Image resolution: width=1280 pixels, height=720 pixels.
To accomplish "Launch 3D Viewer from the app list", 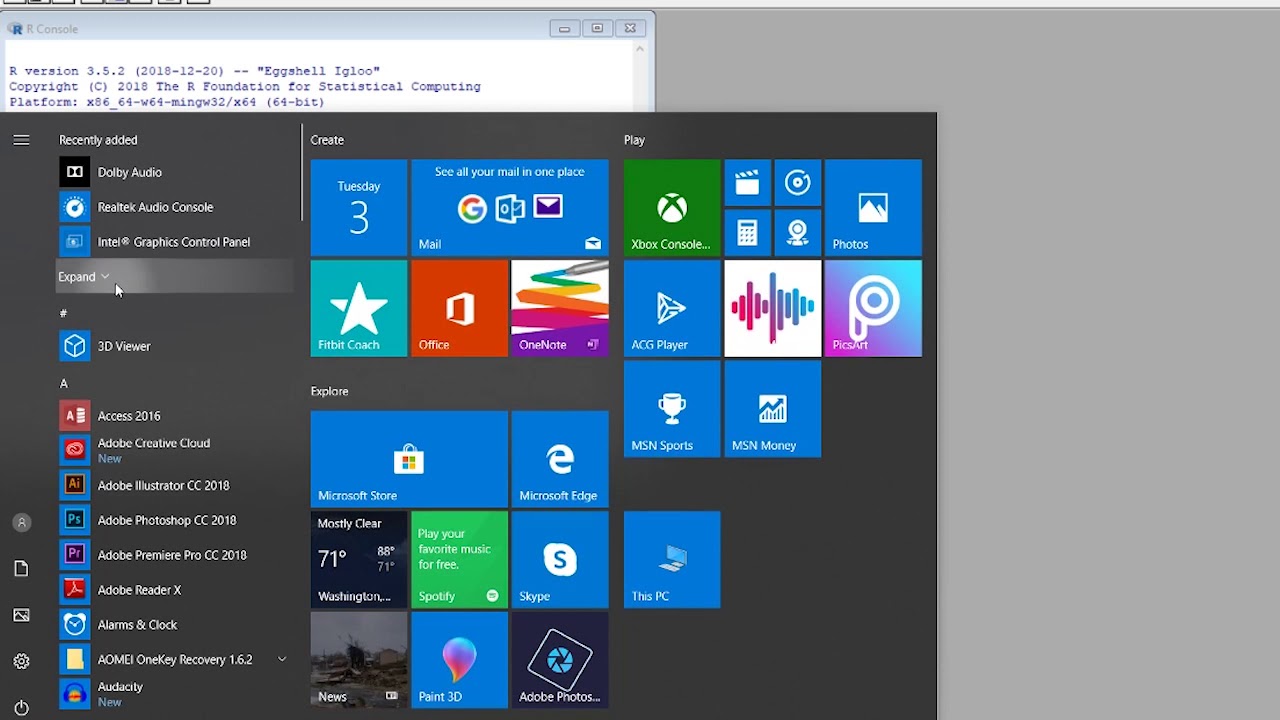I will 175,346.
